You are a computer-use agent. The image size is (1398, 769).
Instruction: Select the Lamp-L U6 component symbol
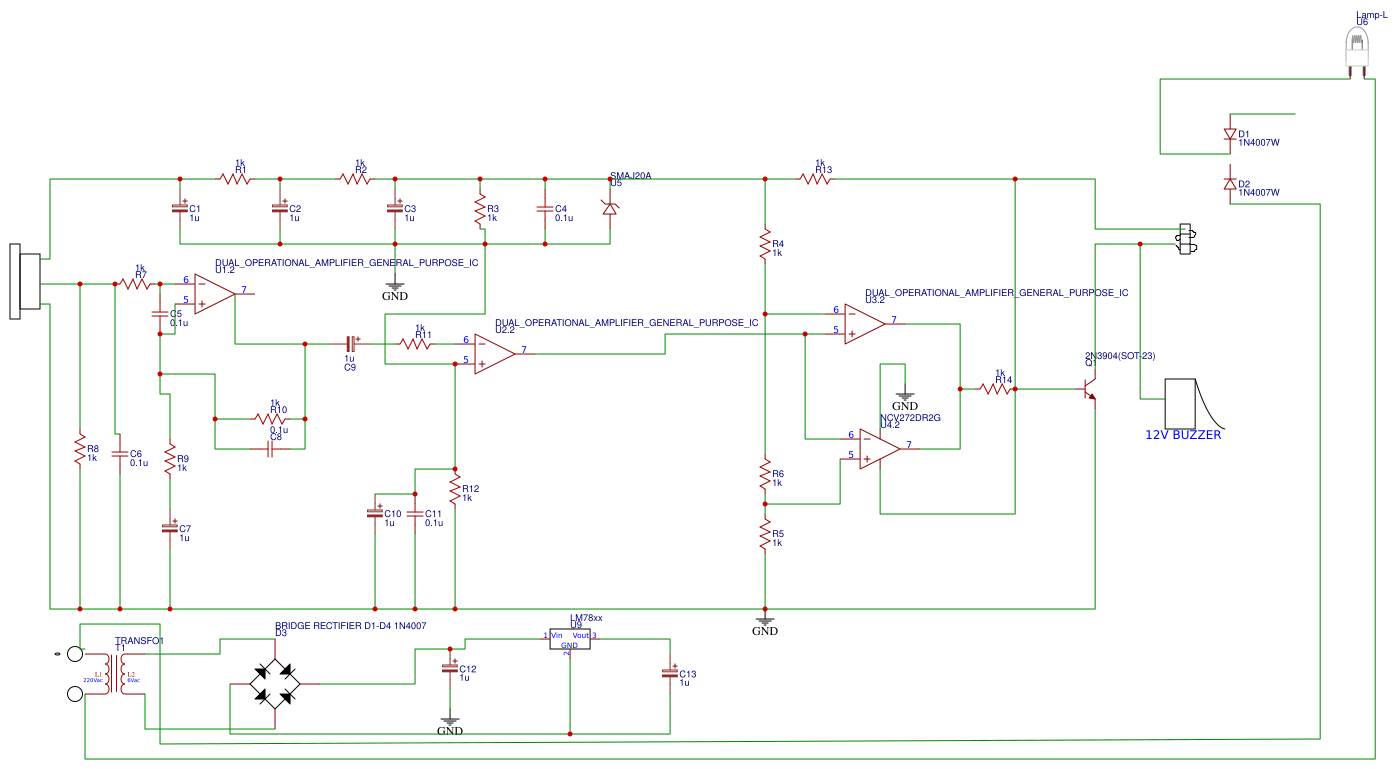pos(1356,47)
